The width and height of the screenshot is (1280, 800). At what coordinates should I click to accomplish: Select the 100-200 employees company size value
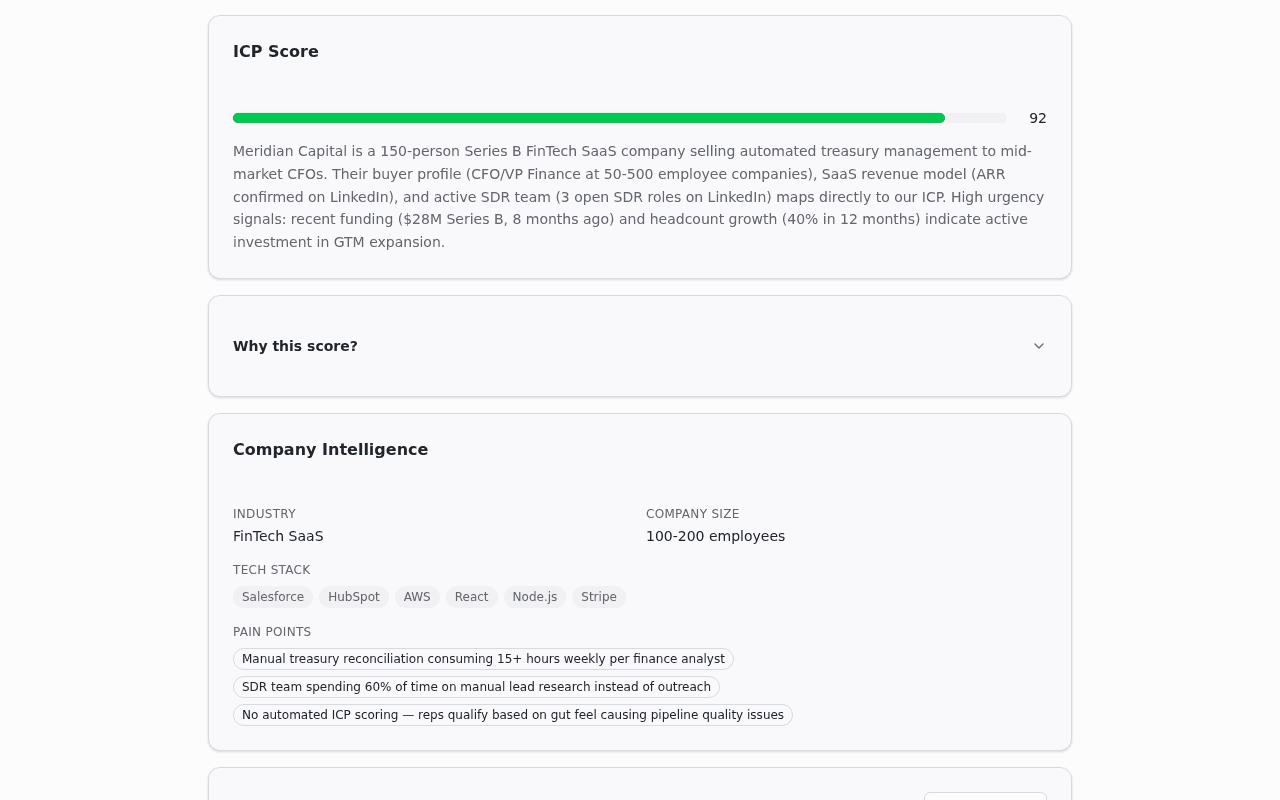click(x=715, y=536)
